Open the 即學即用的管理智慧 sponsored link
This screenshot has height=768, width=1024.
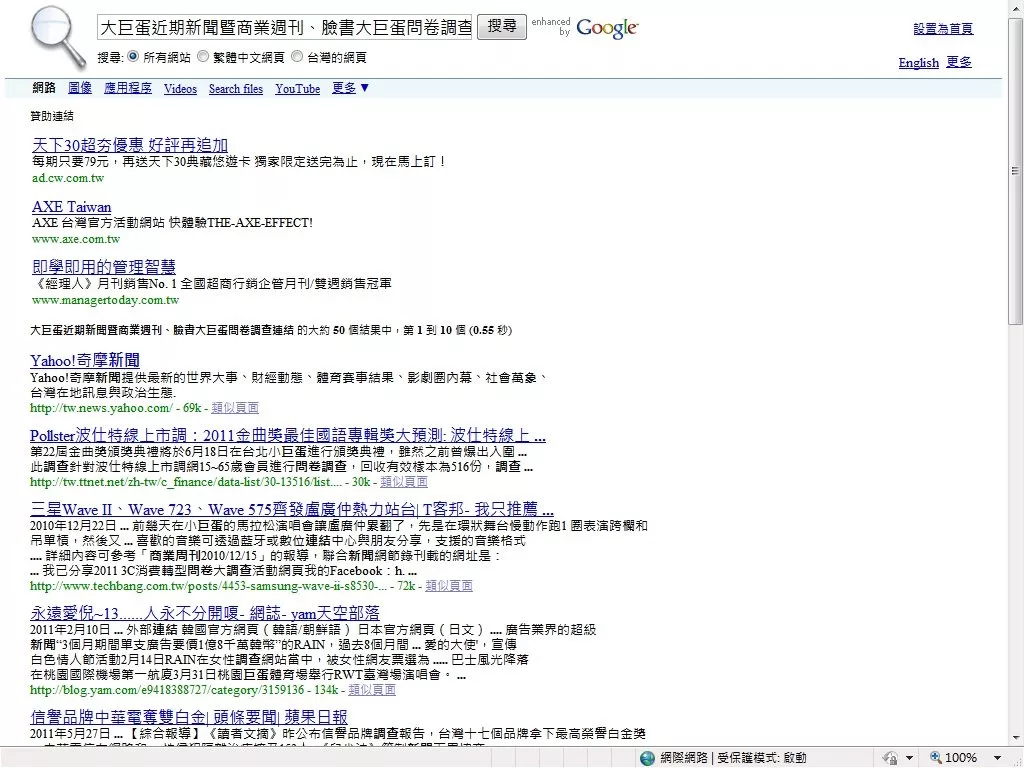point(104,266)
